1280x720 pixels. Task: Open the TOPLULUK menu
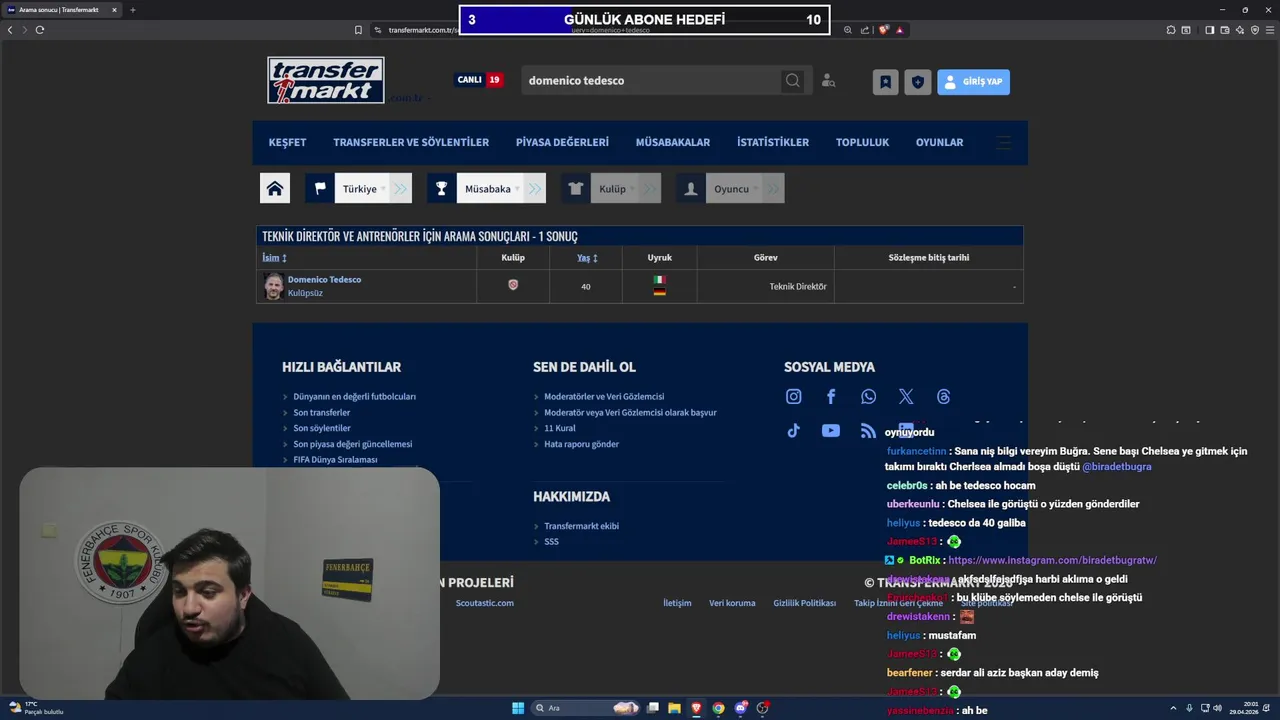pyautogui.click(x=862, y=142)
